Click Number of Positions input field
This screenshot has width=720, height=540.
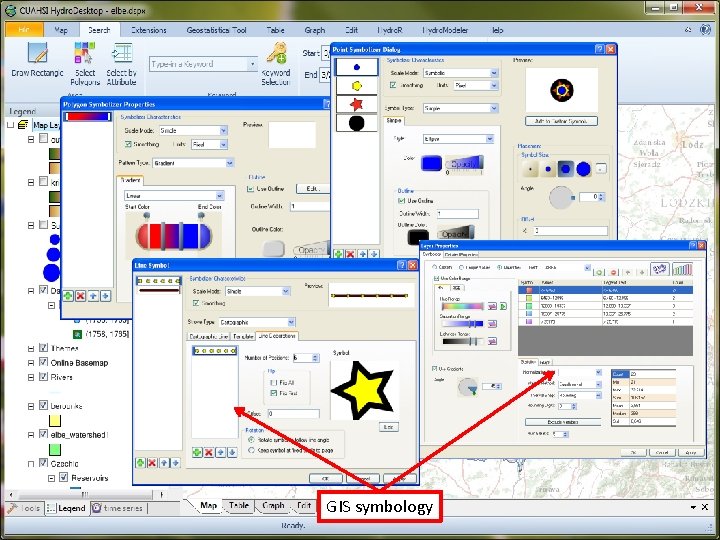click(305, 358)
